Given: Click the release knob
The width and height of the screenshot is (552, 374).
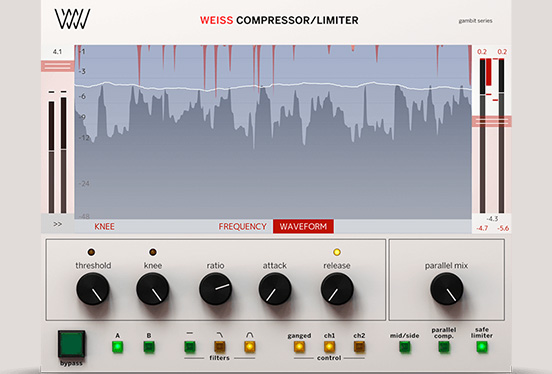Looking at the screenshot, I should (x=337, y=289).
